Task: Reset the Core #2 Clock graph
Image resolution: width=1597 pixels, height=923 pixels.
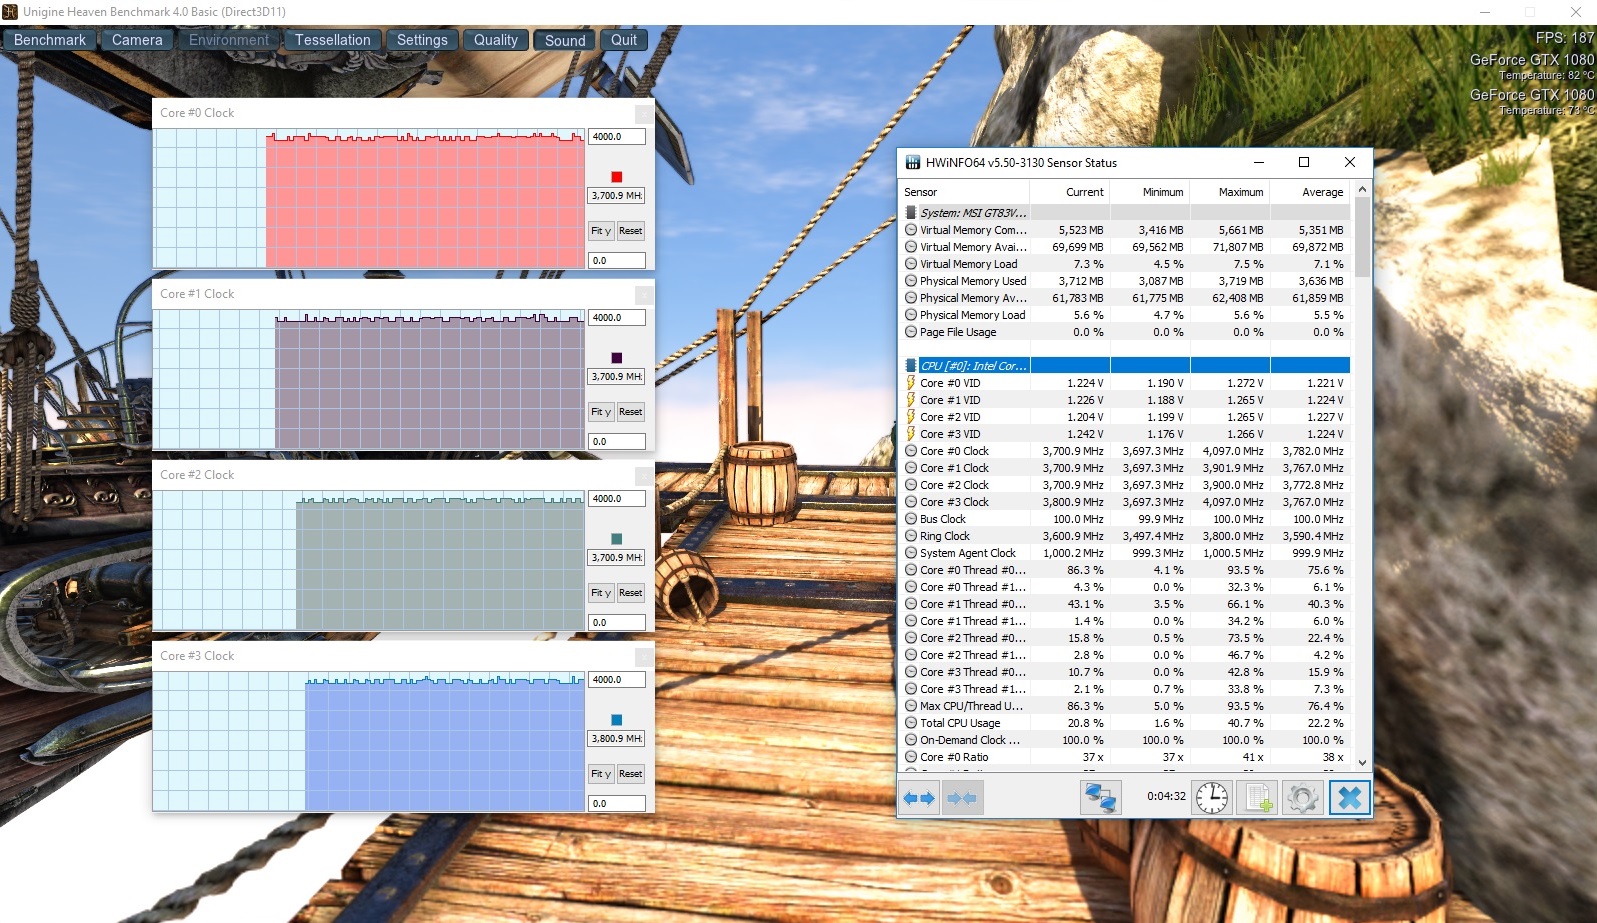Action: (631, 593)
